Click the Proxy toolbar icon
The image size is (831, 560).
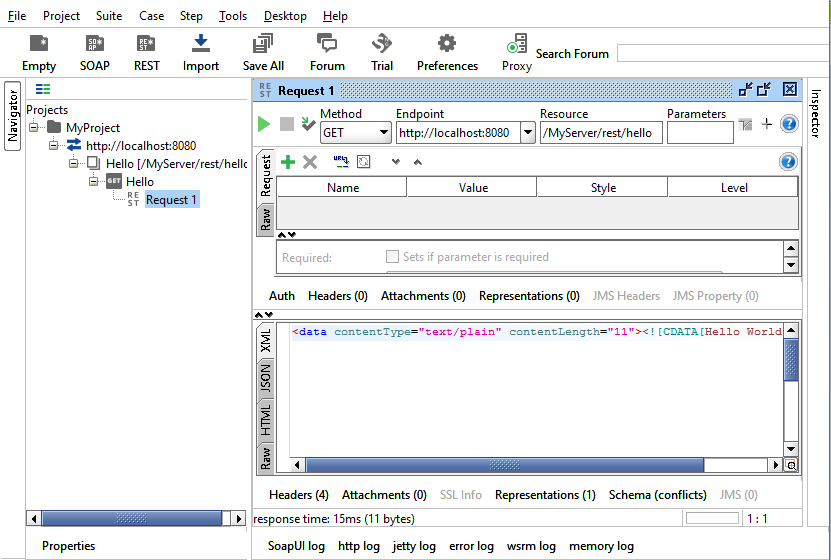tap(517, 44)
